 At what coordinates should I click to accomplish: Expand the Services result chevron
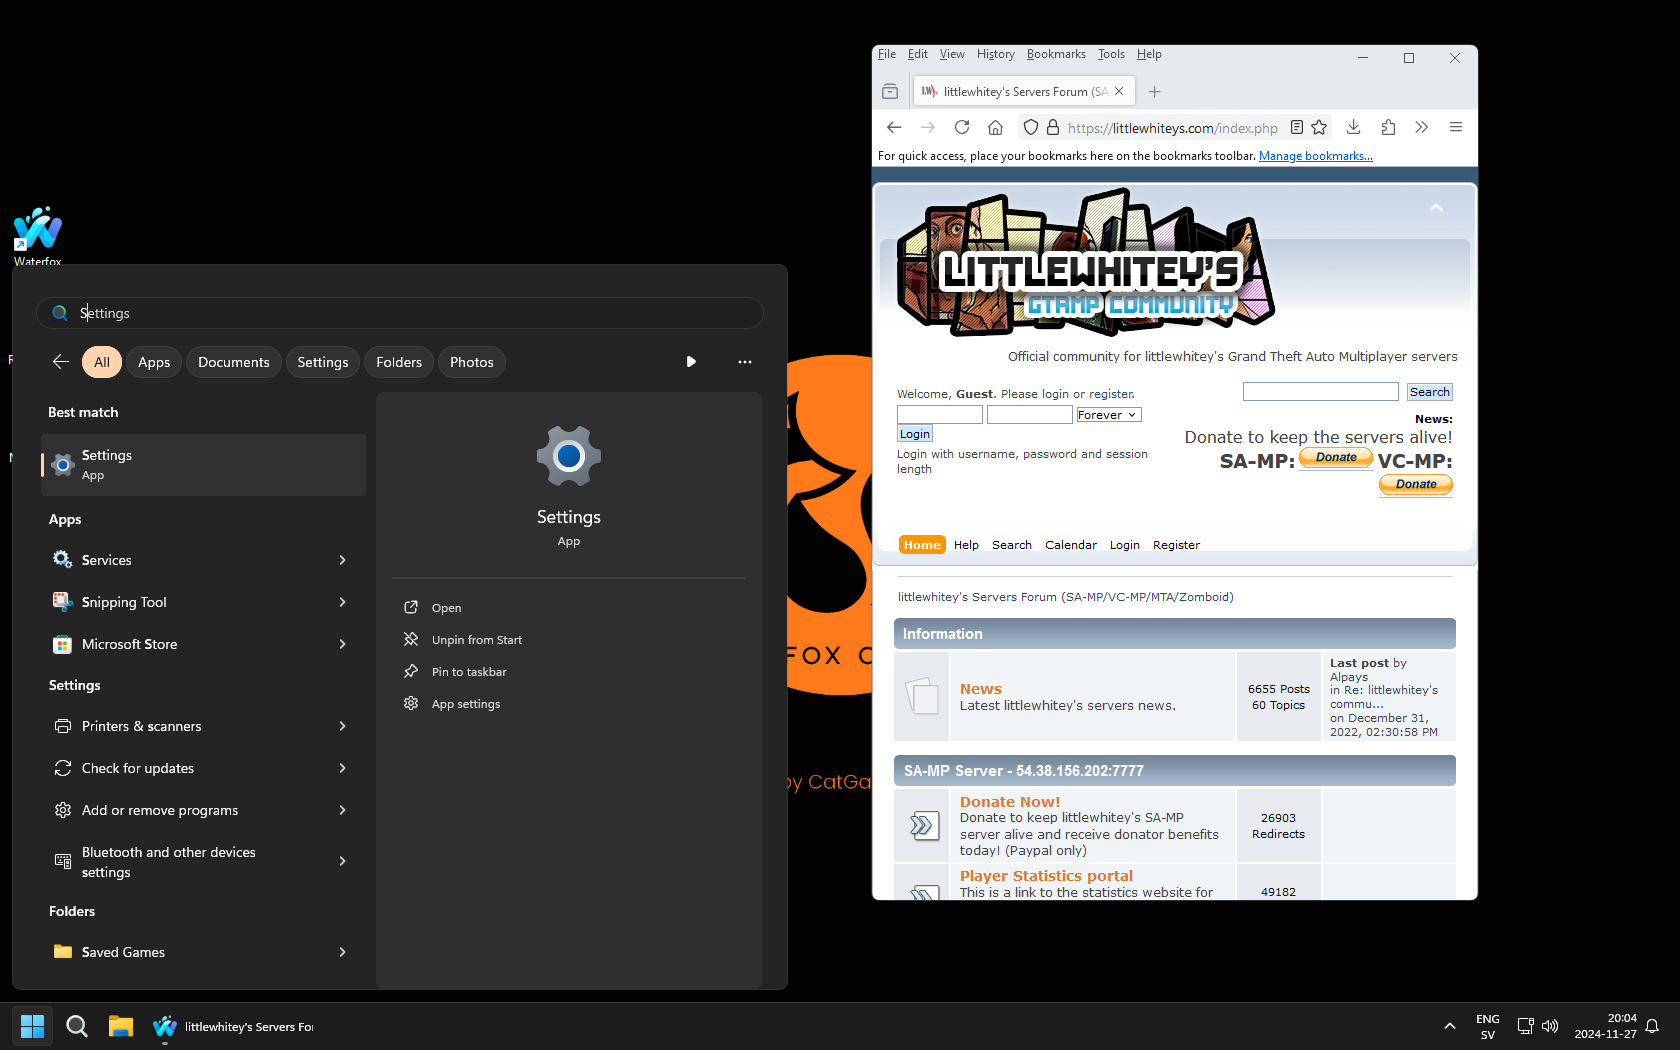342,560
